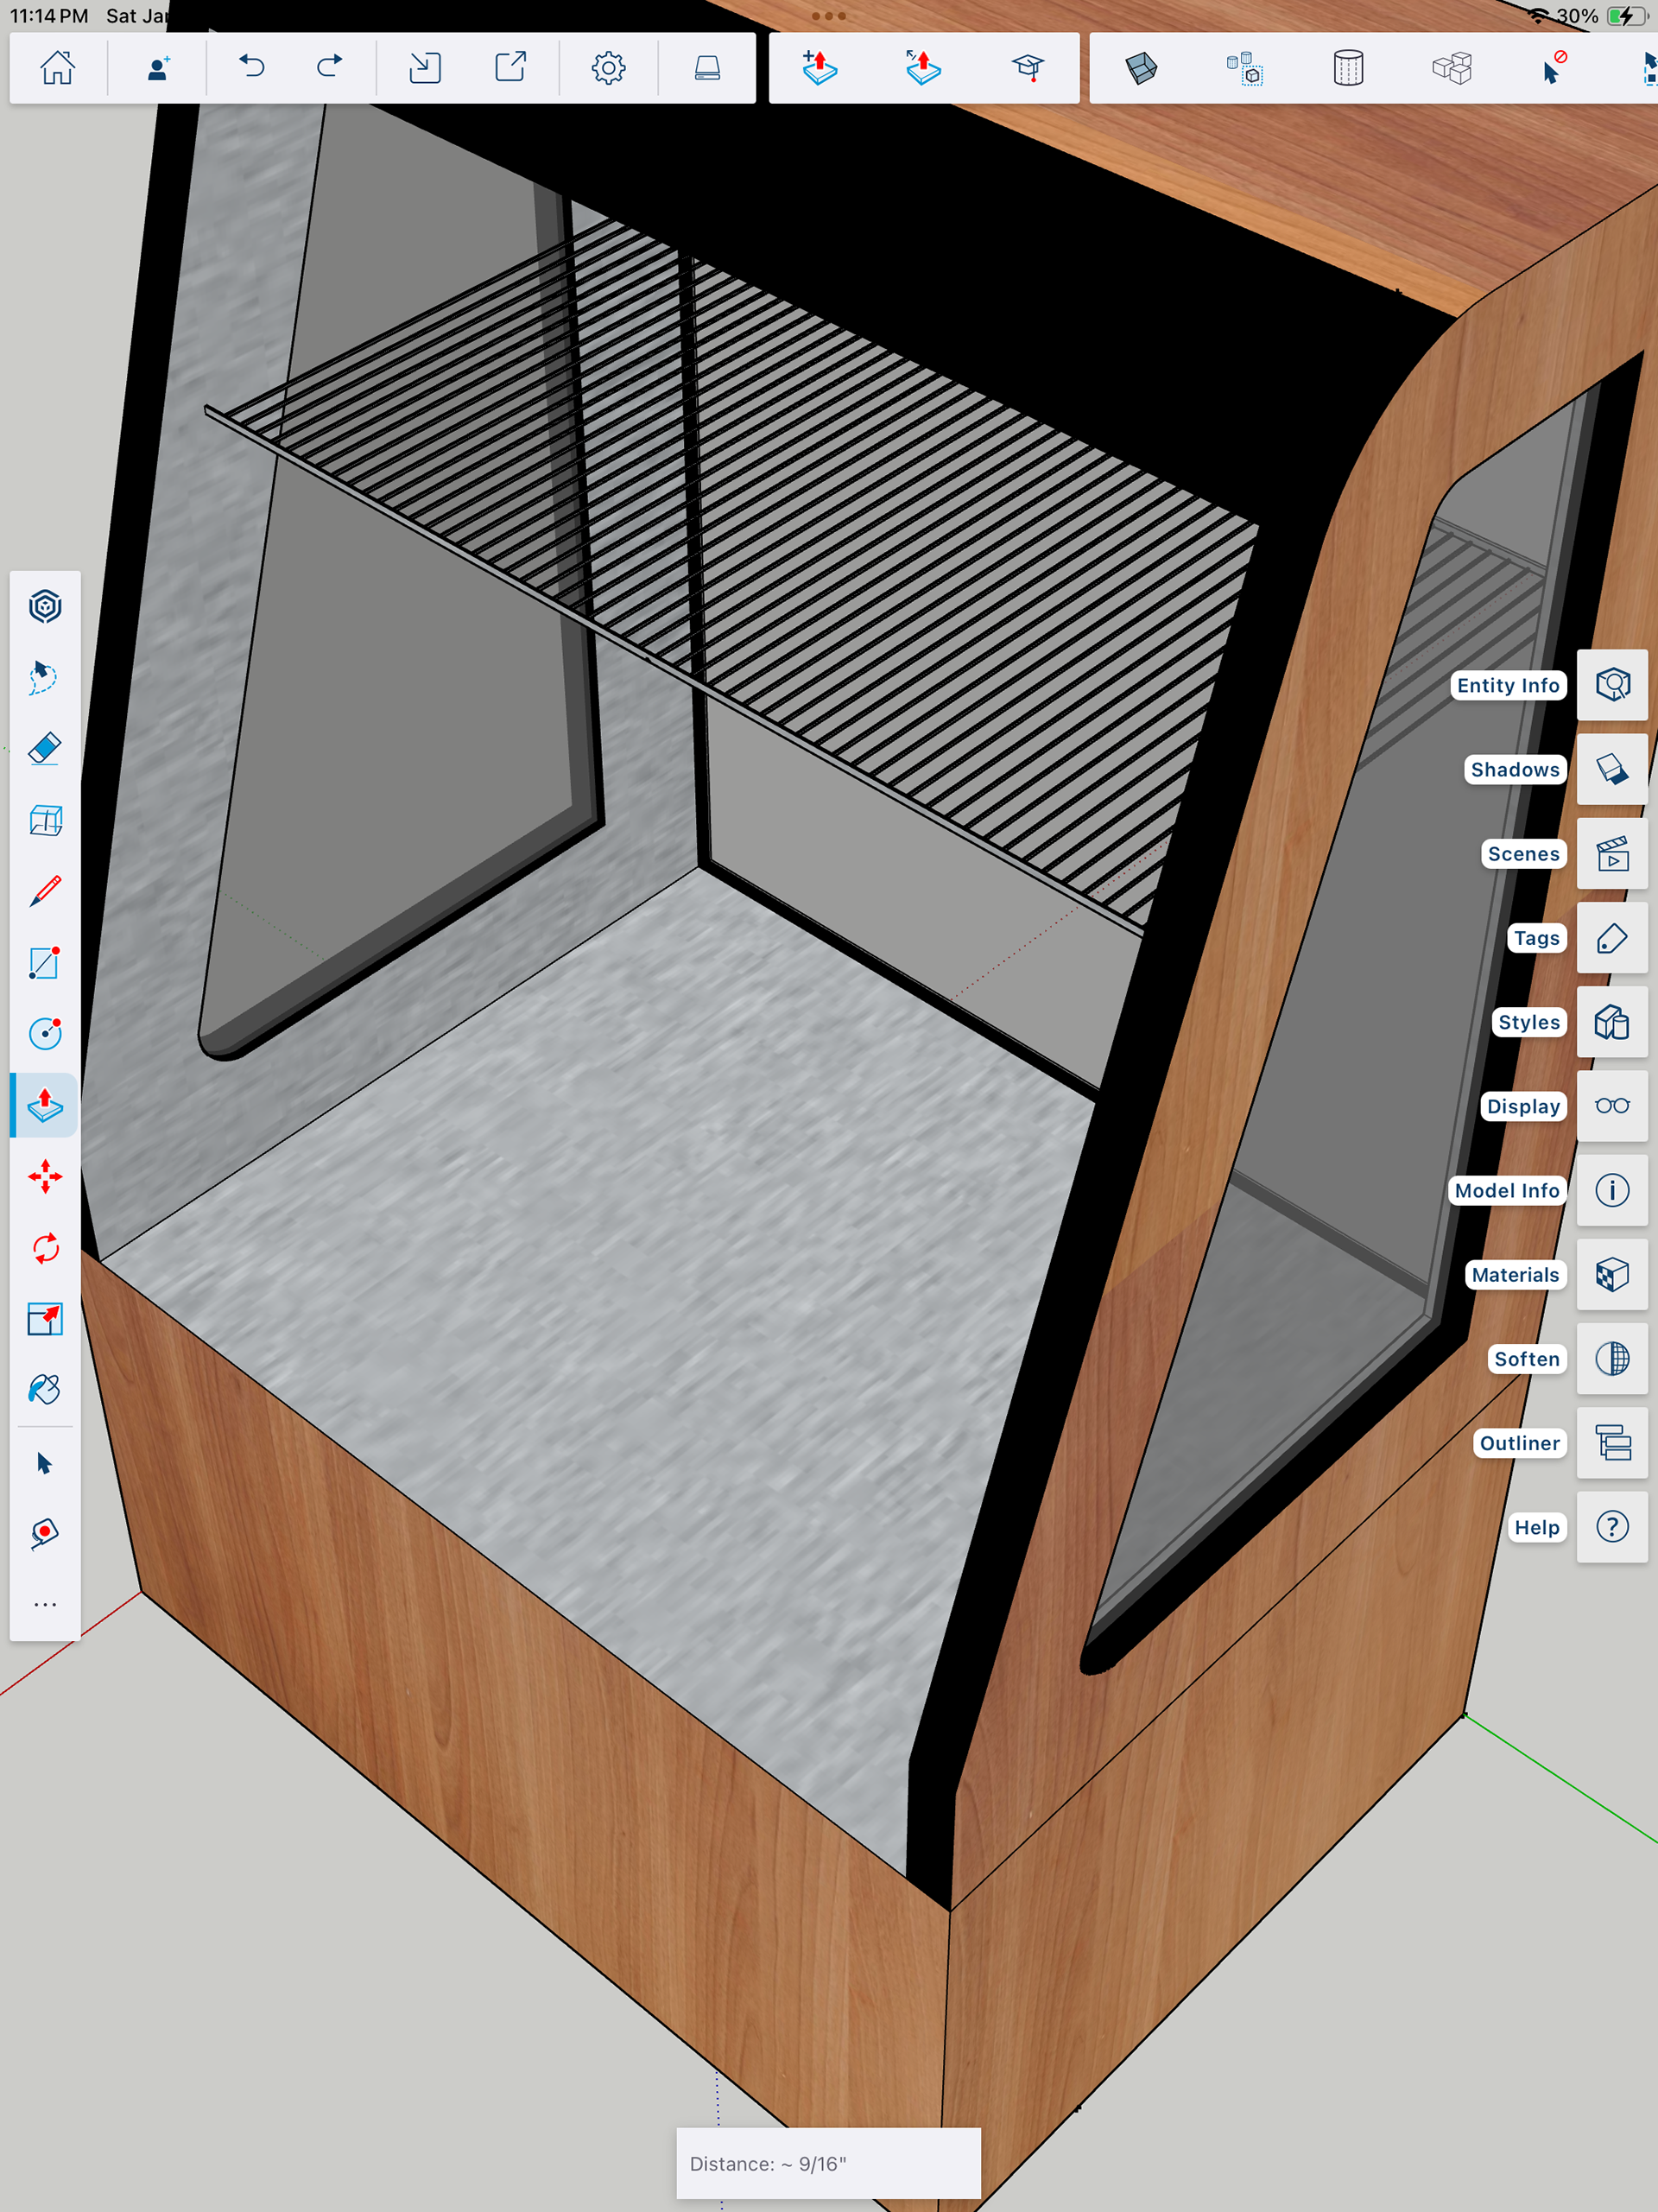Tap the Distance measurement field
This screenshot has height=2212, width=1658.
pos(828,2163)
